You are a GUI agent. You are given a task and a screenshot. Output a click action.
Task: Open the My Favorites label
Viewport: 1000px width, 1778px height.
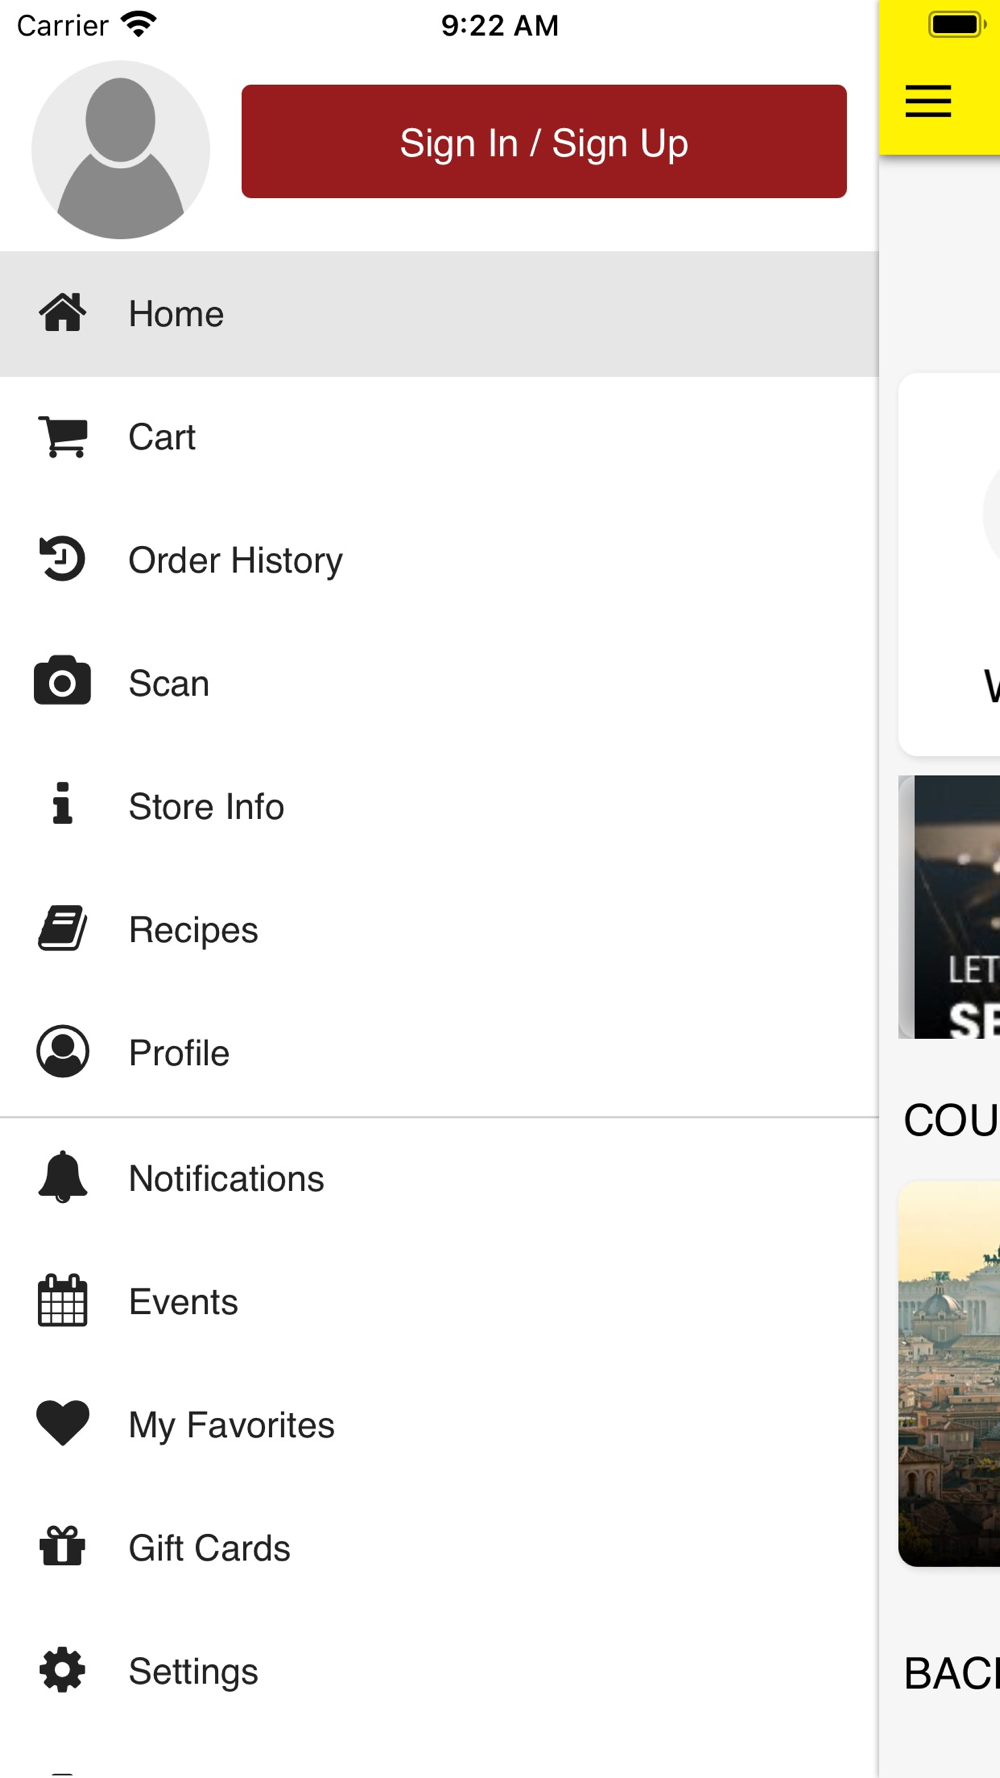tap(231, 1426)
